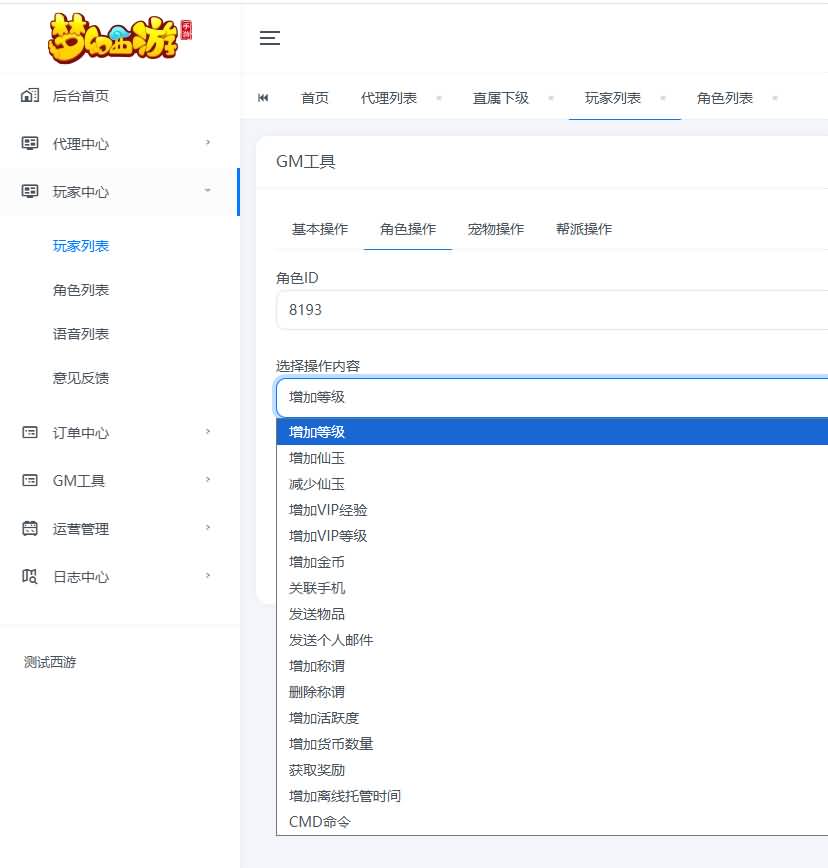Click the collapse-all tabs icon left of 首页

click(263, 97)
